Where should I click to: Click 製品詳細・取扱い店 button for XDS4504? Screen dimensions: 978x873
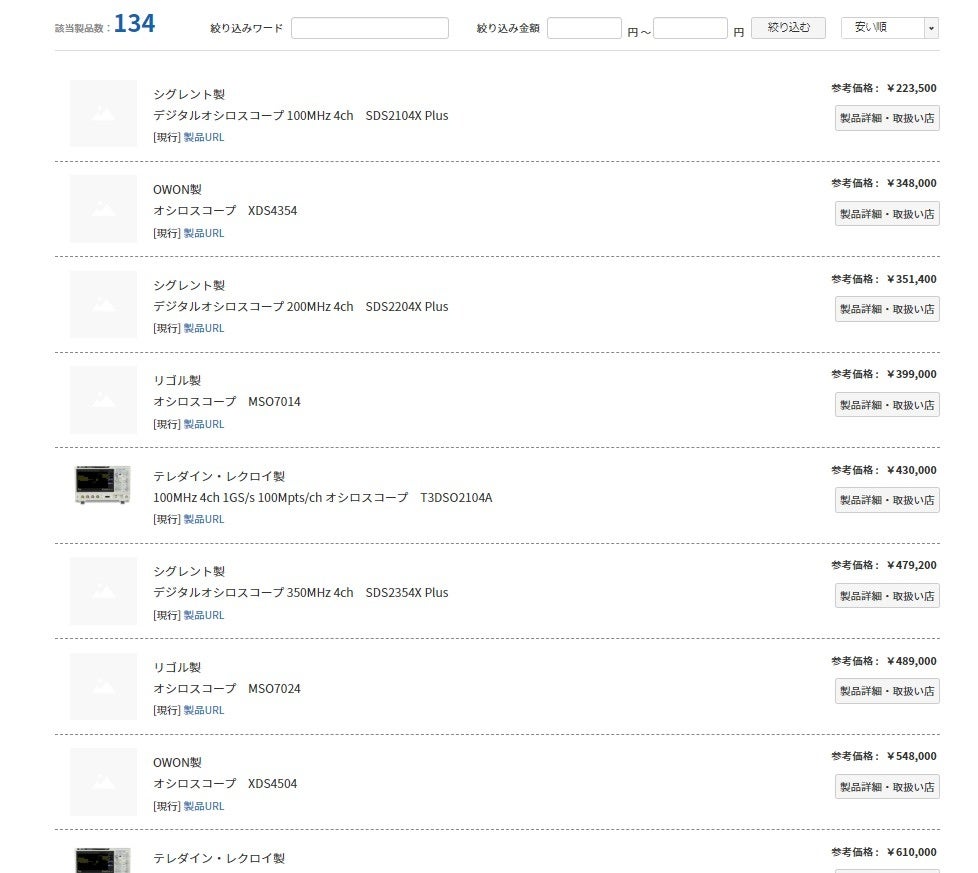click(x=887, y=786)
